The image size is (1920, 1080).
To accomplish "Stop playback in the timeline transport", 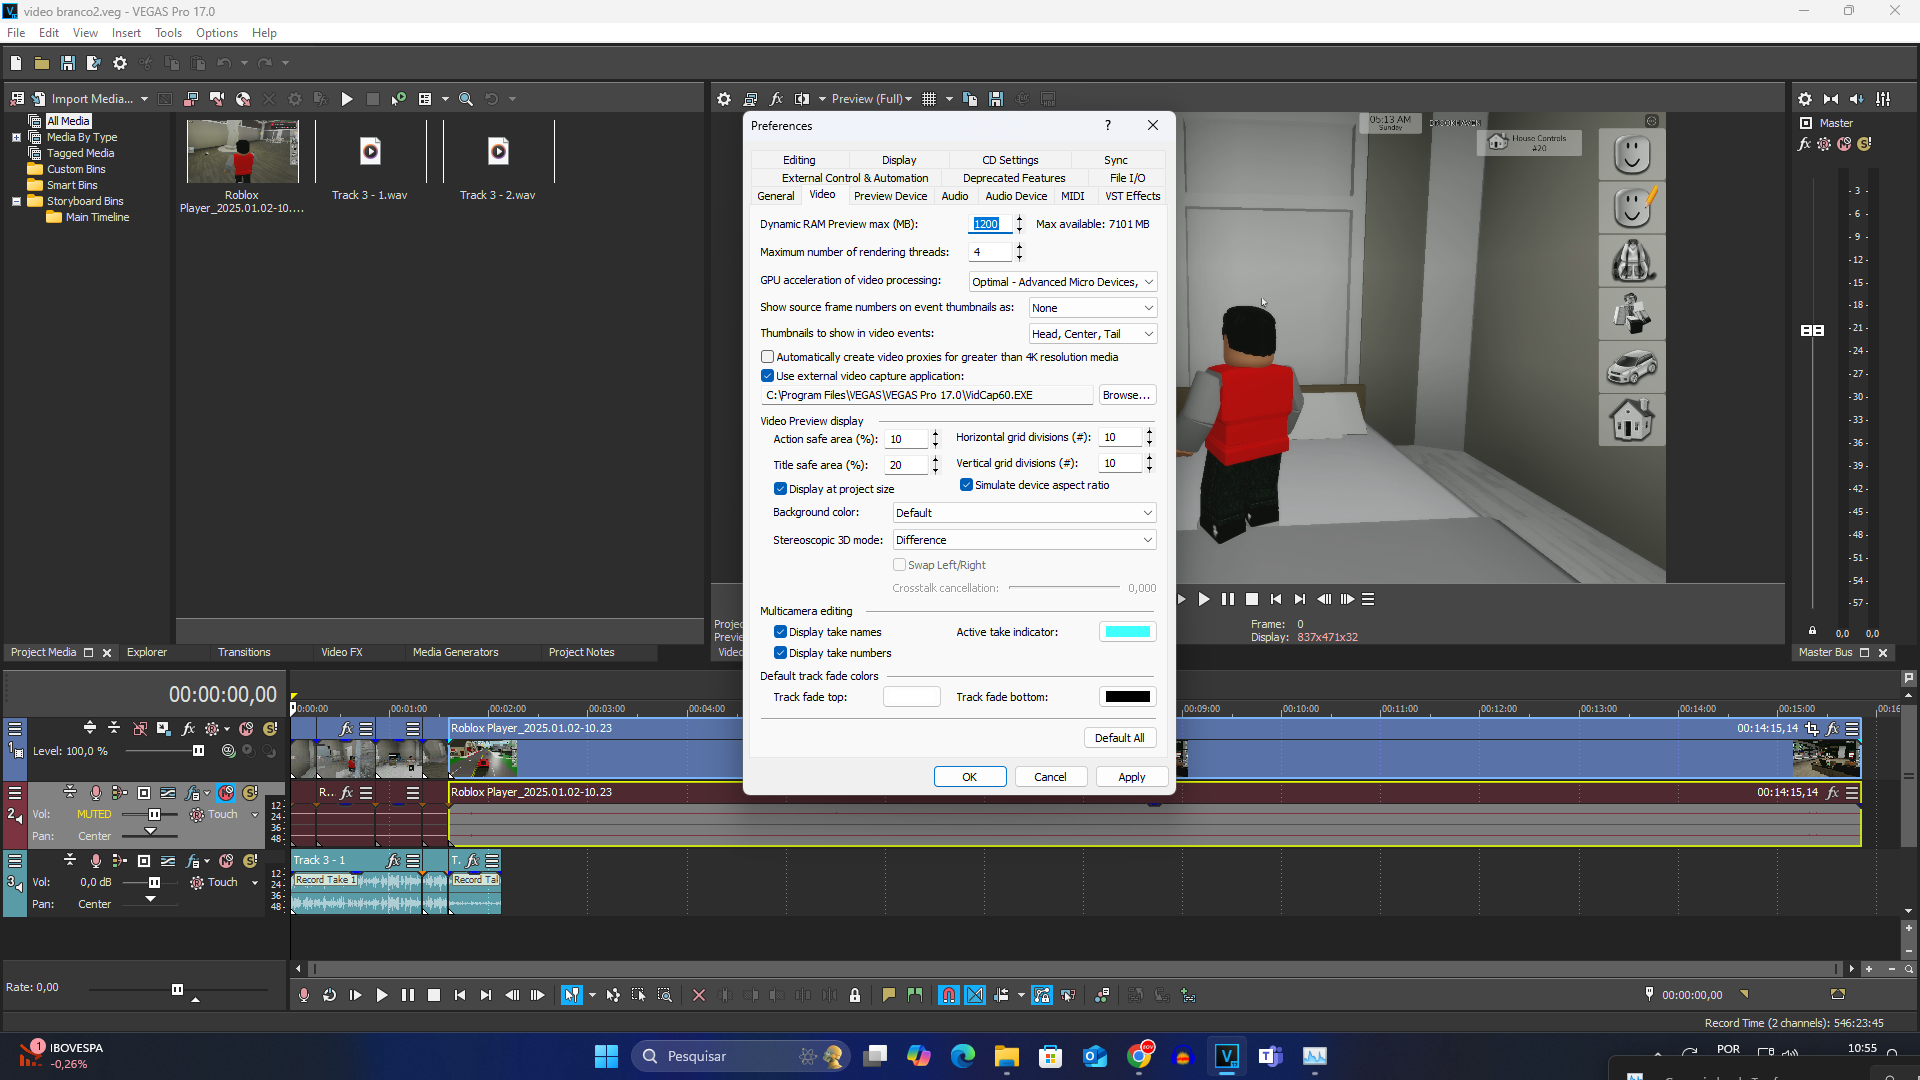I will [434, 995].
